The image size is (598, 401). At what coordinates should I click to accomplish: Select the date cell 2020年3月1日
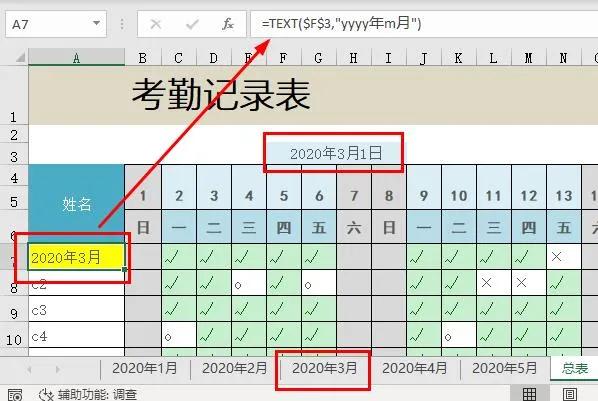pos(336,153)
